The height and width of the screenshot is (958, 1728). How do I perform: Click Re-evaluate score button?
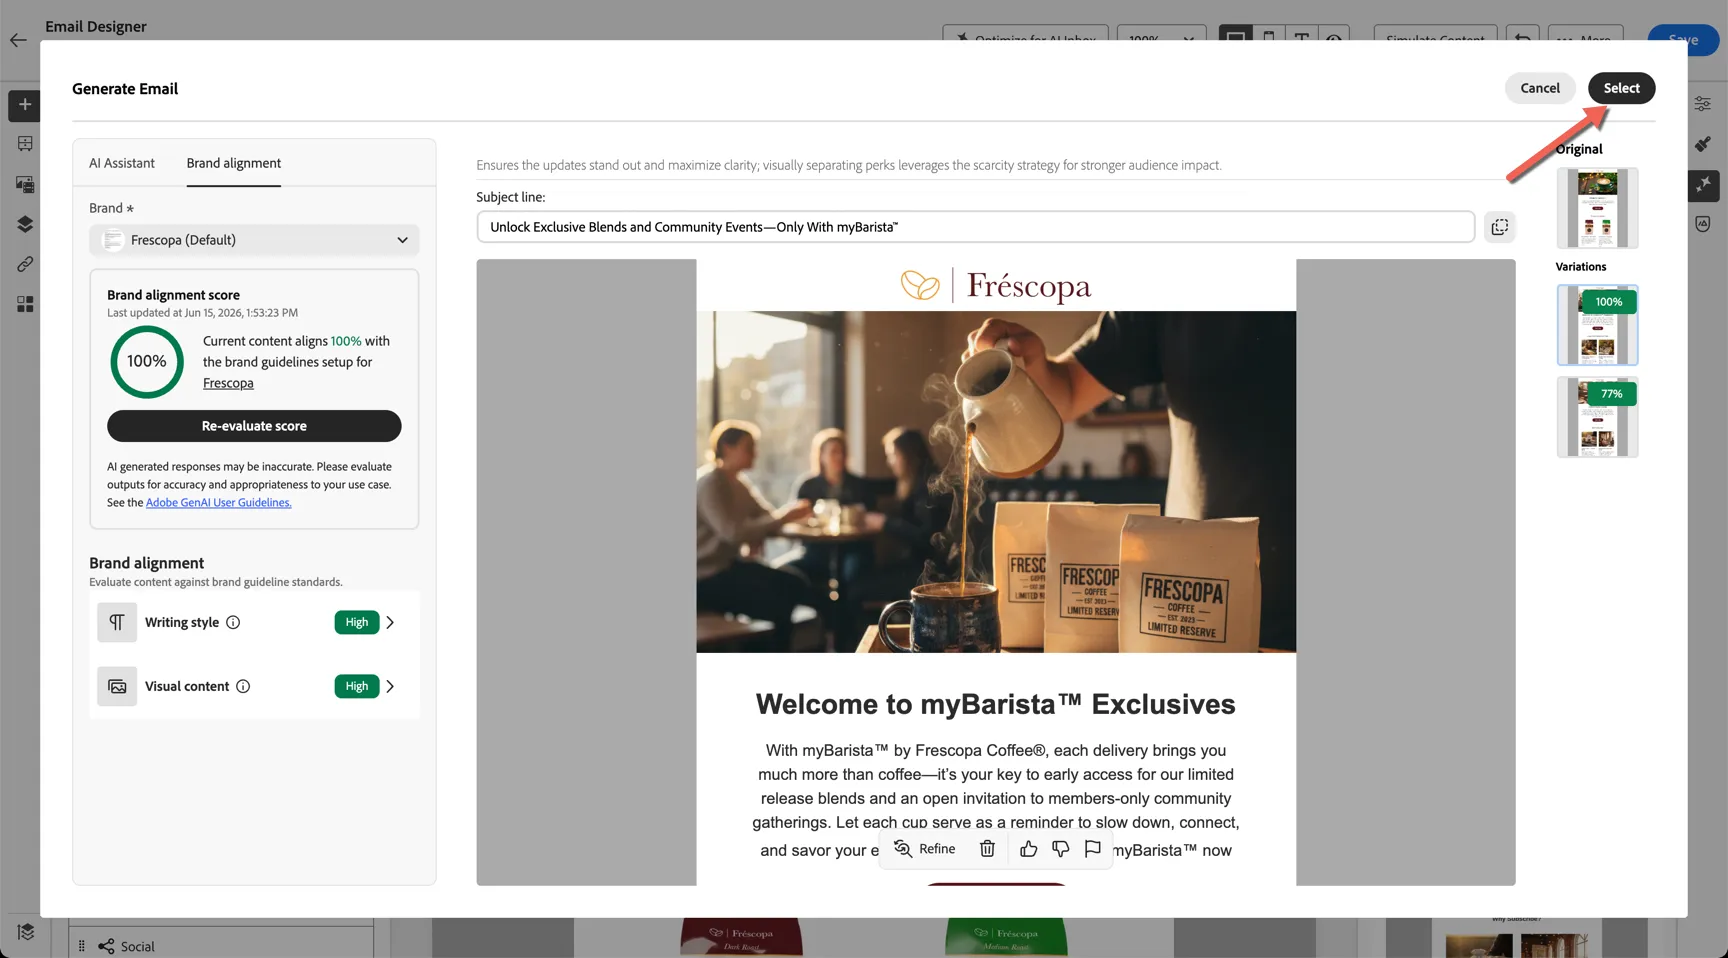pyautogui.click(x=254, y=426)
